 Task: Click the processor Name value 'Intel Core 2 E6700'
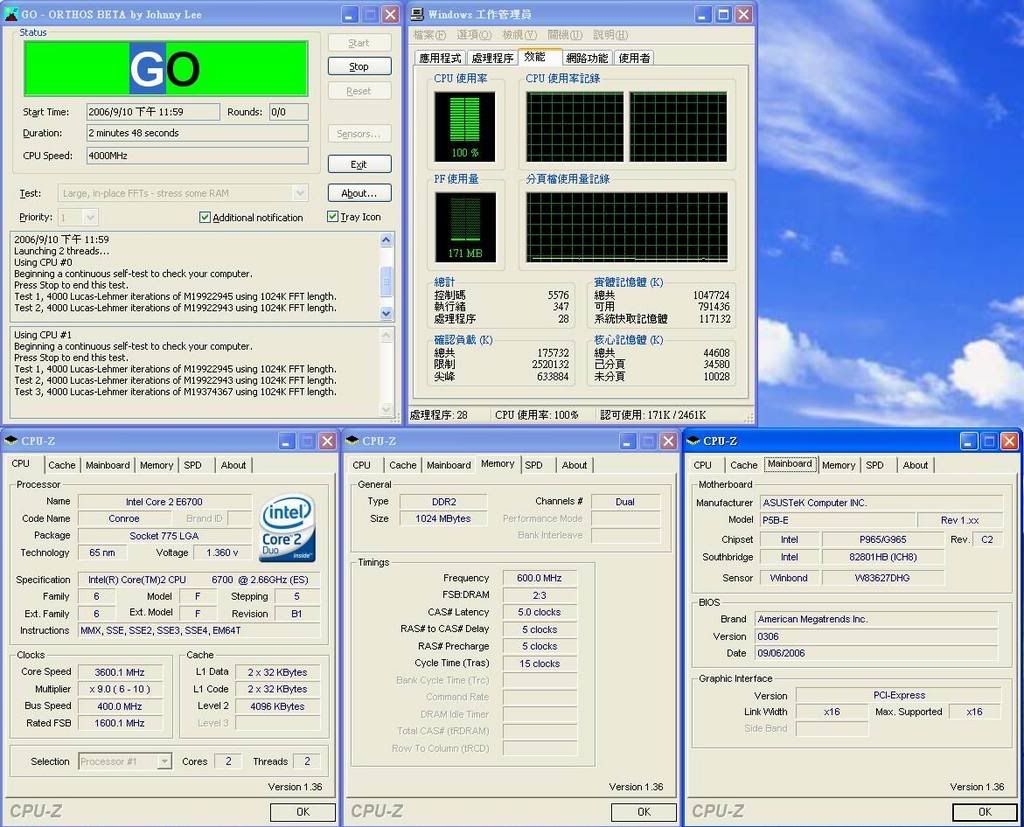(x=165, y=502)
